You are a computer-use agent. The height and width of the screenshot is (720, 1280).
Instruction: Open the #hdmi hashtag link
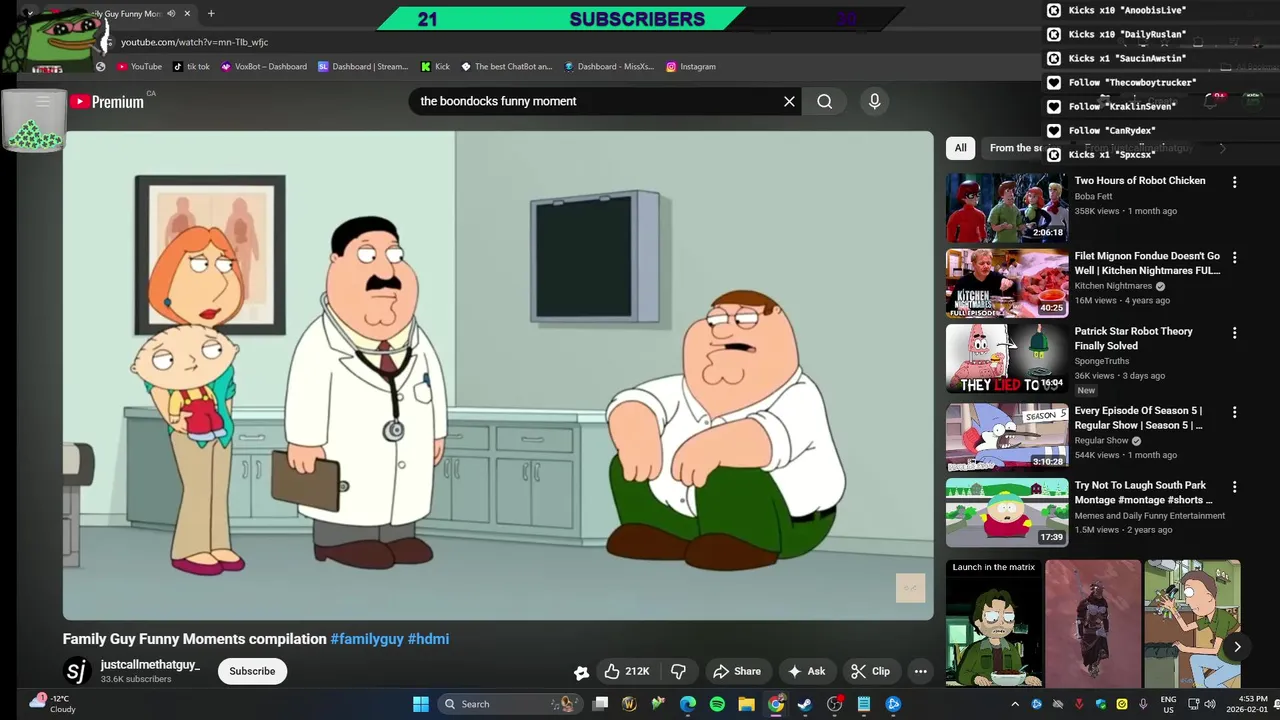[x=428, y=639]
